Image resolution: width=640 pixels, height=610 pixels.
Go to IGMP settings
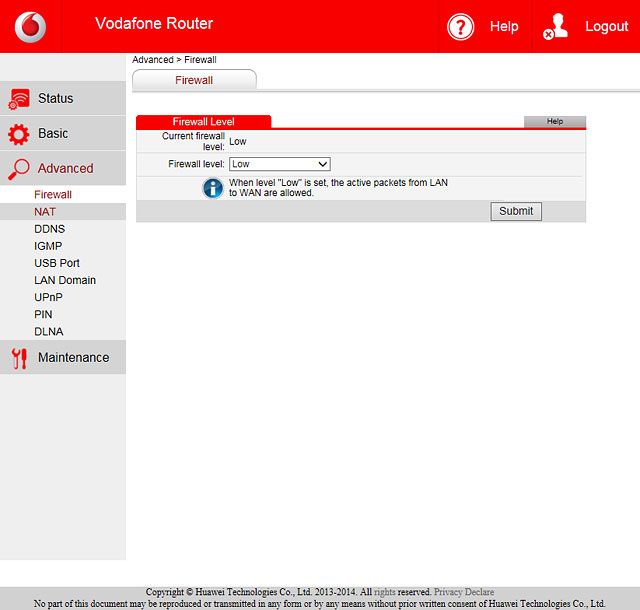click(48, 246)
